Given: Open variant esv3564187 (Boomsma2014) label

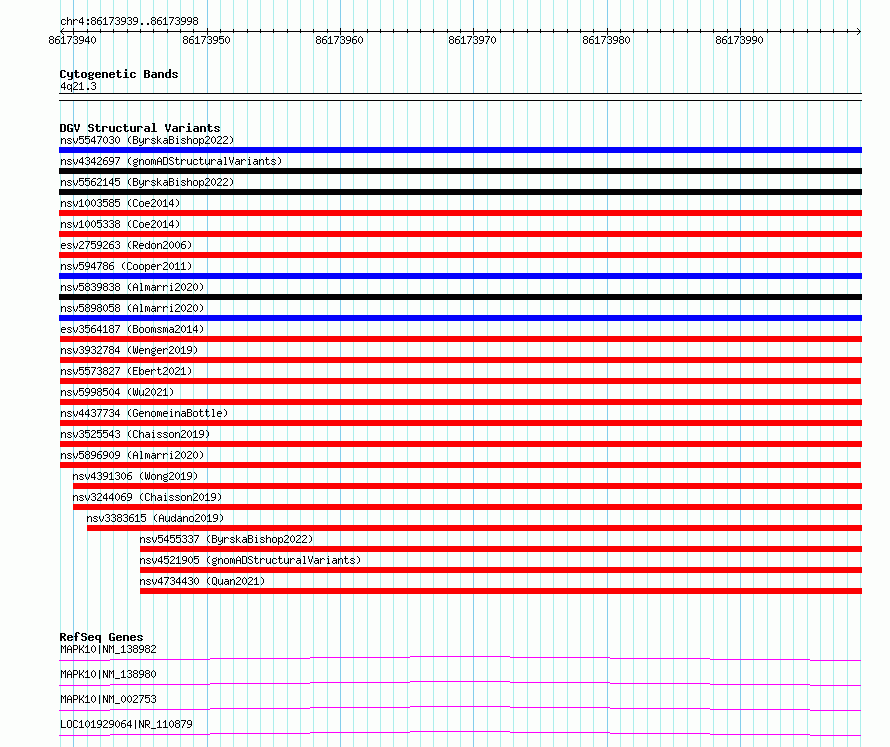Looking at the screenshot, I should point(132,329).
